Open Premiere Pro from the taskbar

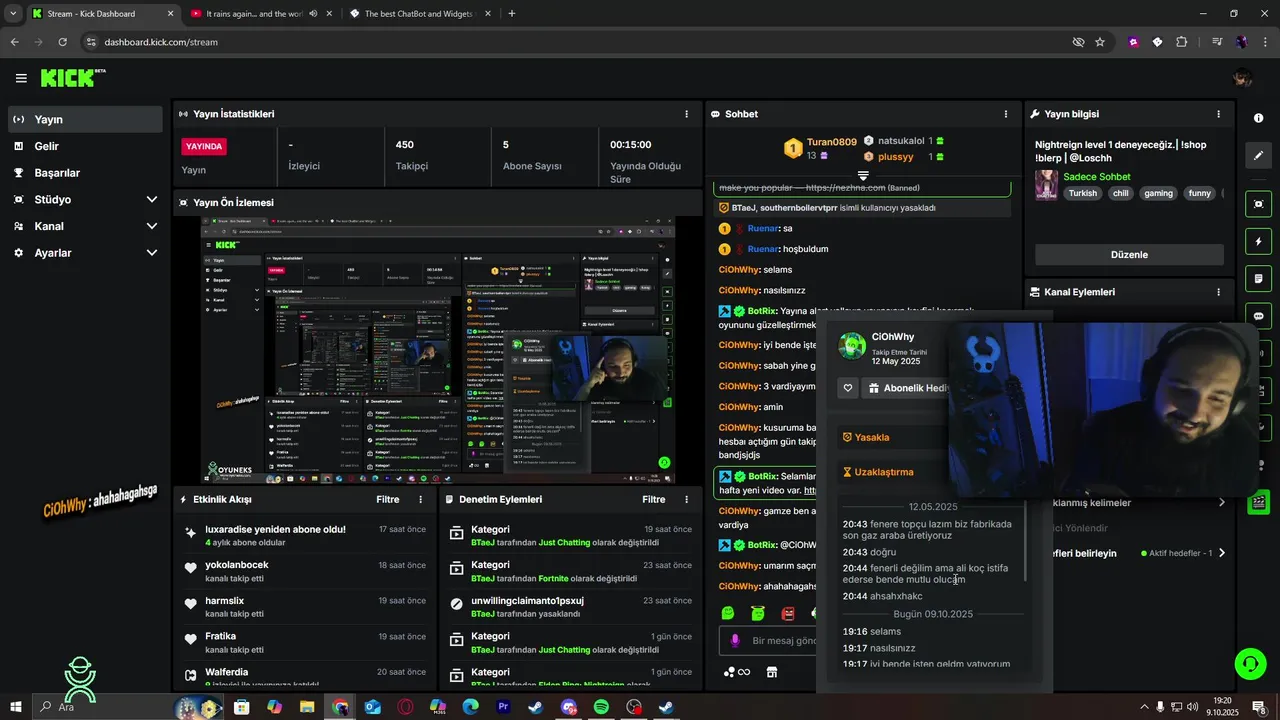tap(503, 707)
